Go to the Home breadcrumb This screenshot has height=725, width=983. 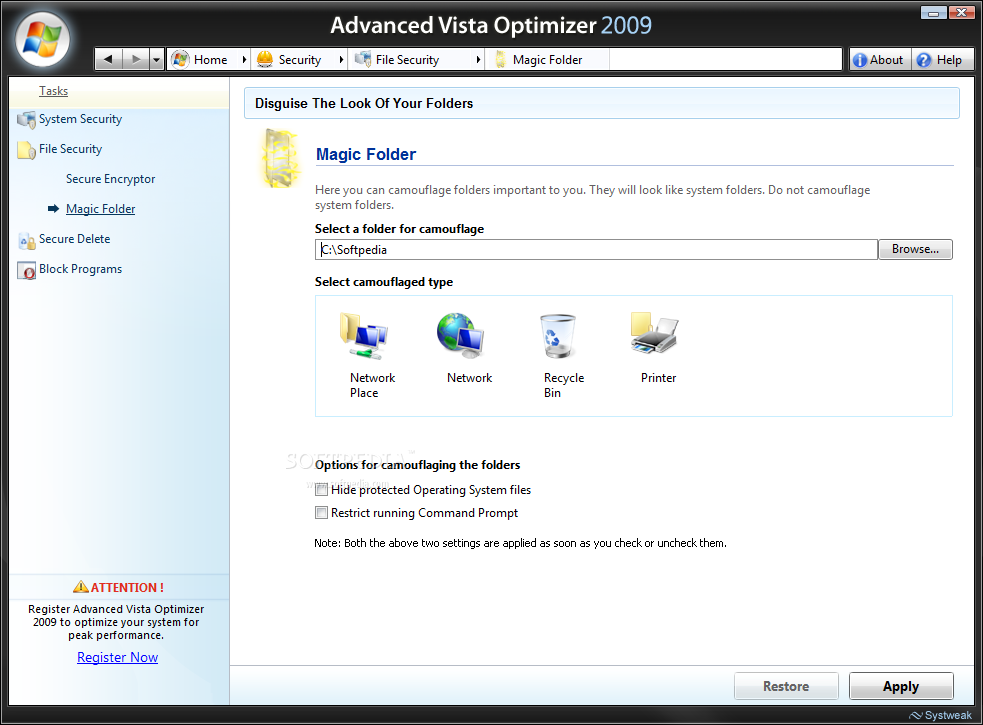tap(211, 60)
